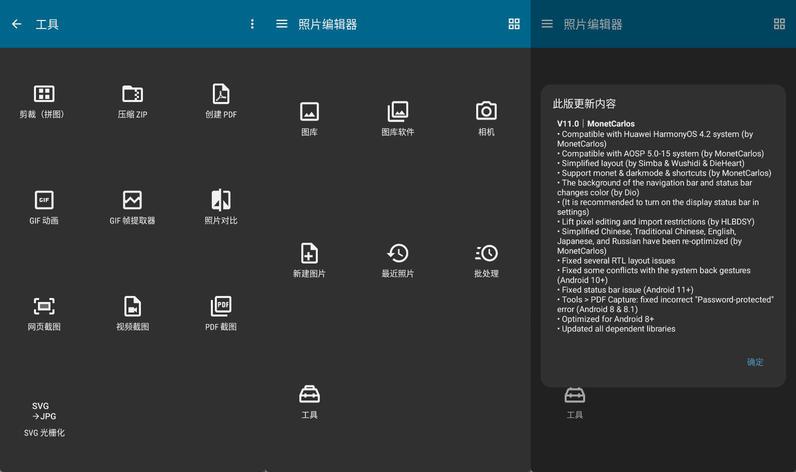The image size is (796, 472).
Task: Show 最近照片 recent photos
Action: point(397,260)
